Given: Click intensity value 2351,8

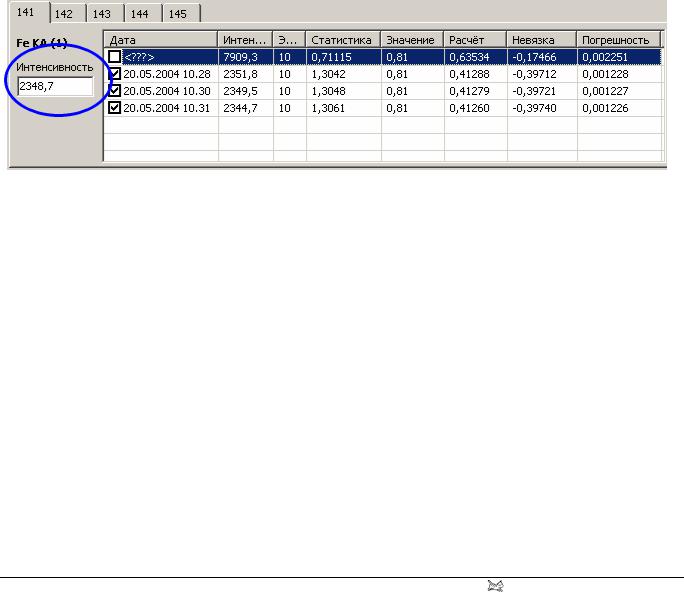Looking at the screenshot, I should pos(240,74).
